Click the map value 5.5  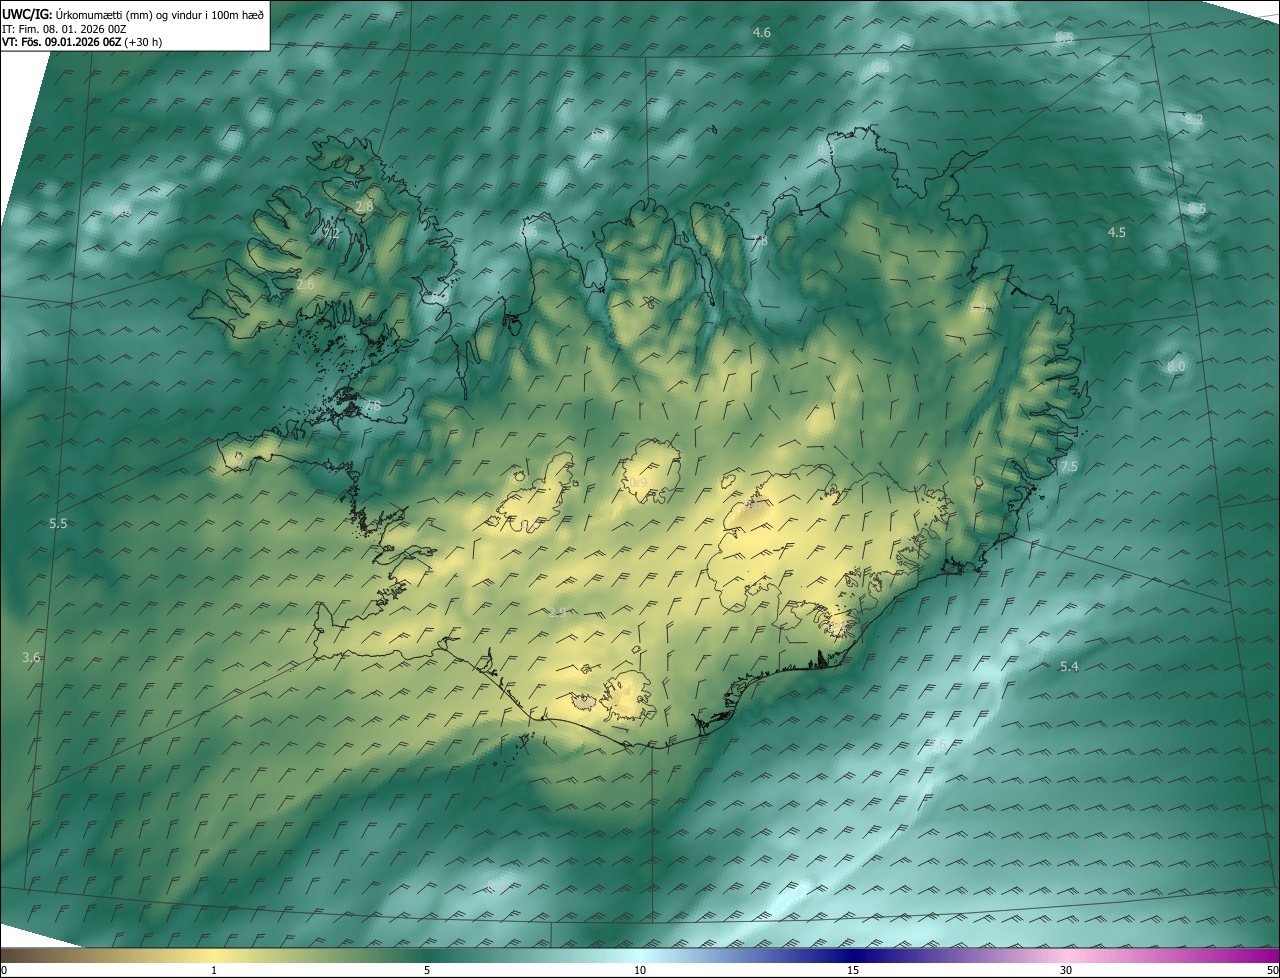point(58,524)
